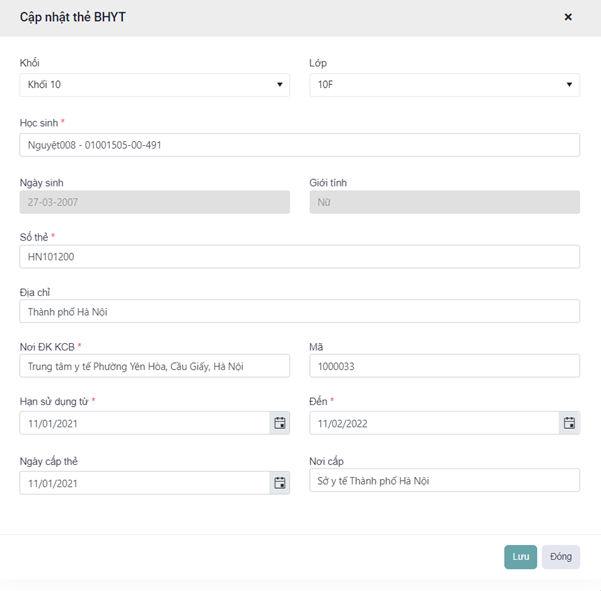Open calendar picker for Ngày cấp thẻ
601x591 pixels.
(280, 483)
